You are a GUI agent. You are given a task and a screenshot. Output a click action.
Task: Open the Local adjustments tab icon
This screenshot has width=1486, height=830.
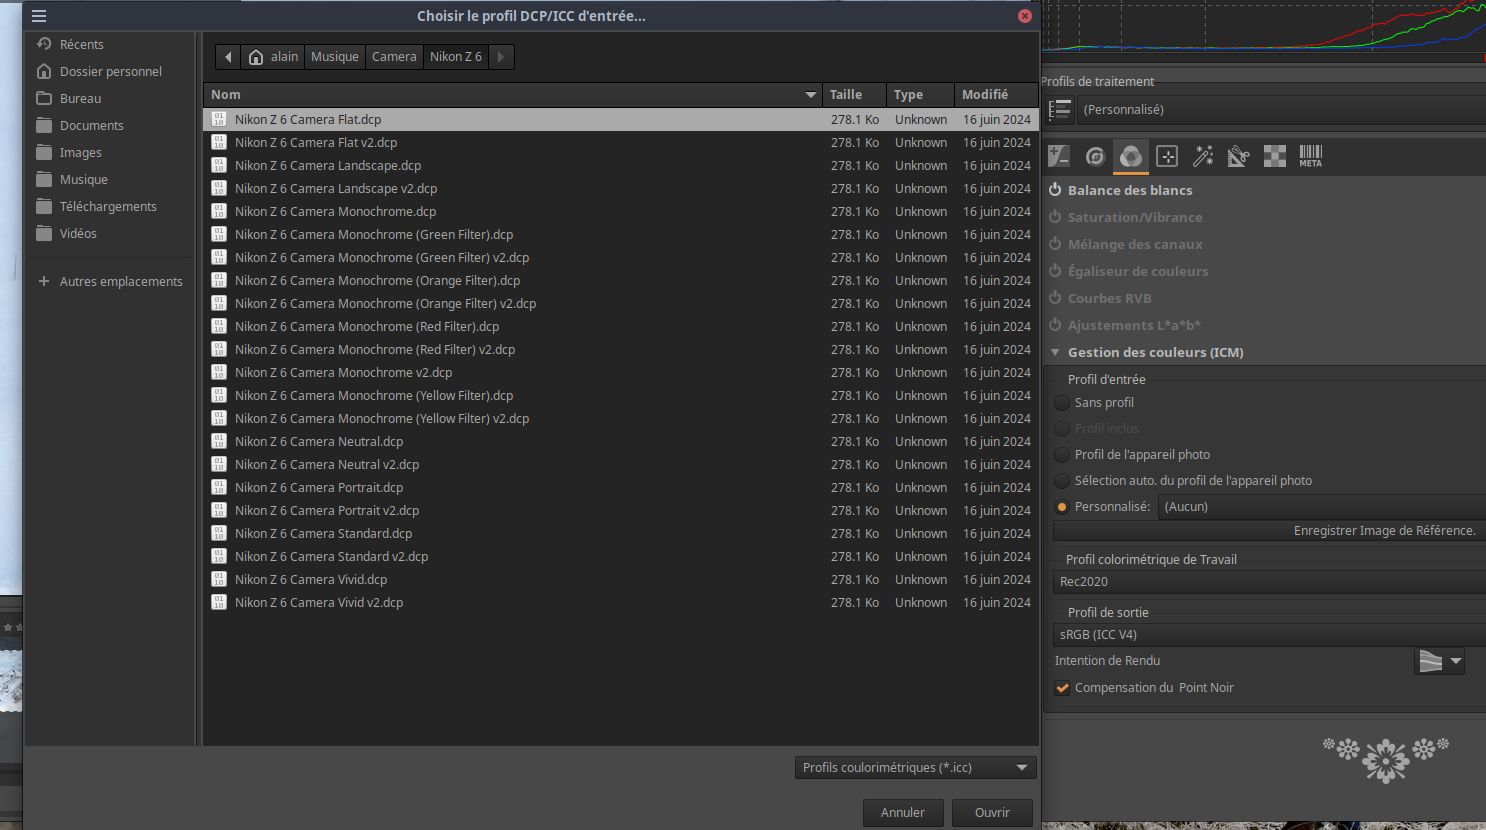coord(1167,156)
